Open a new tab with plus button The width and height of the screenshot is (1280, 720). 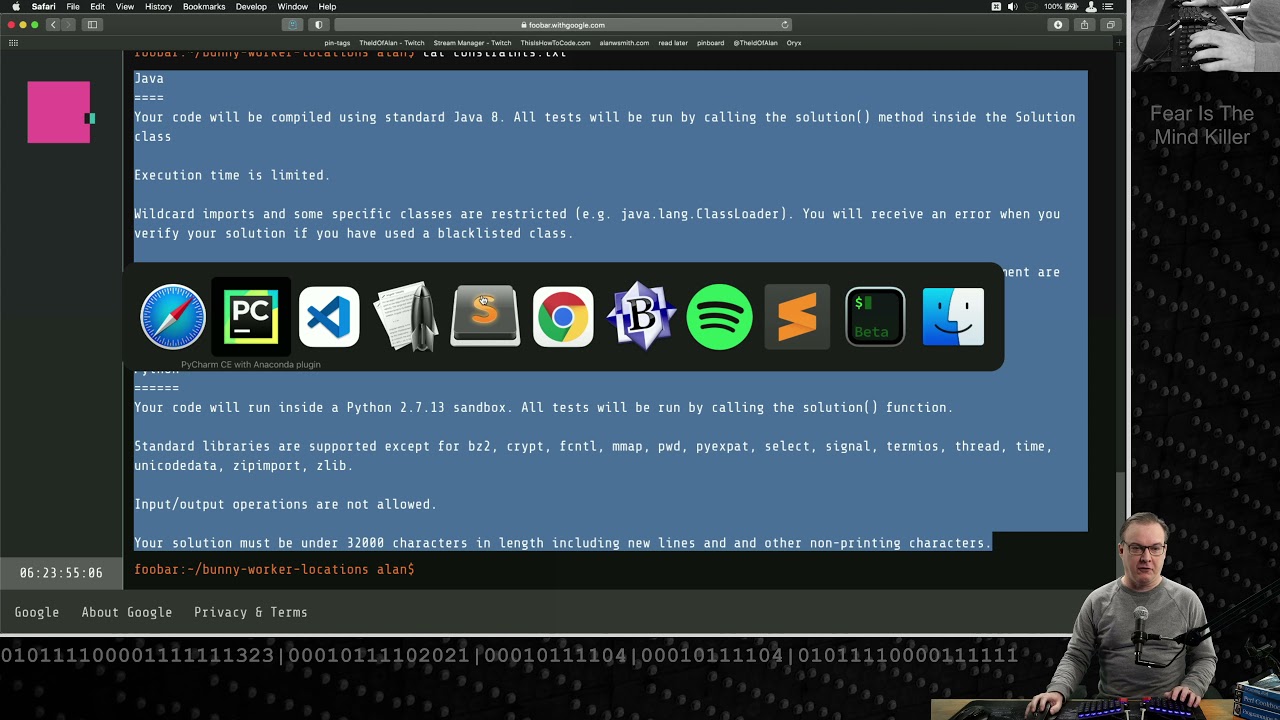pos(1118,43)
